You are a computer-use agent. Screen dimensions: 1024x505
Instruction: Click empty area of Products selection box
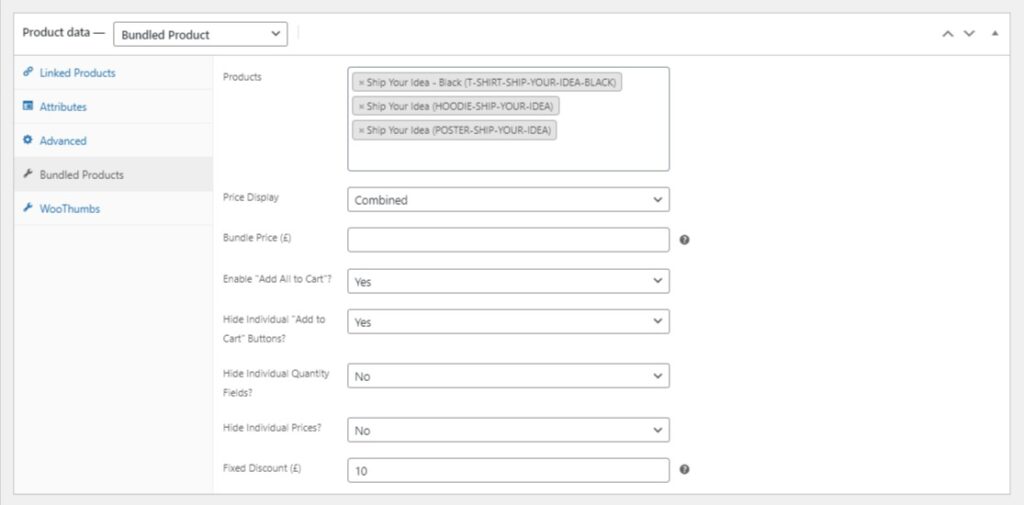click(x=508, y=157)
